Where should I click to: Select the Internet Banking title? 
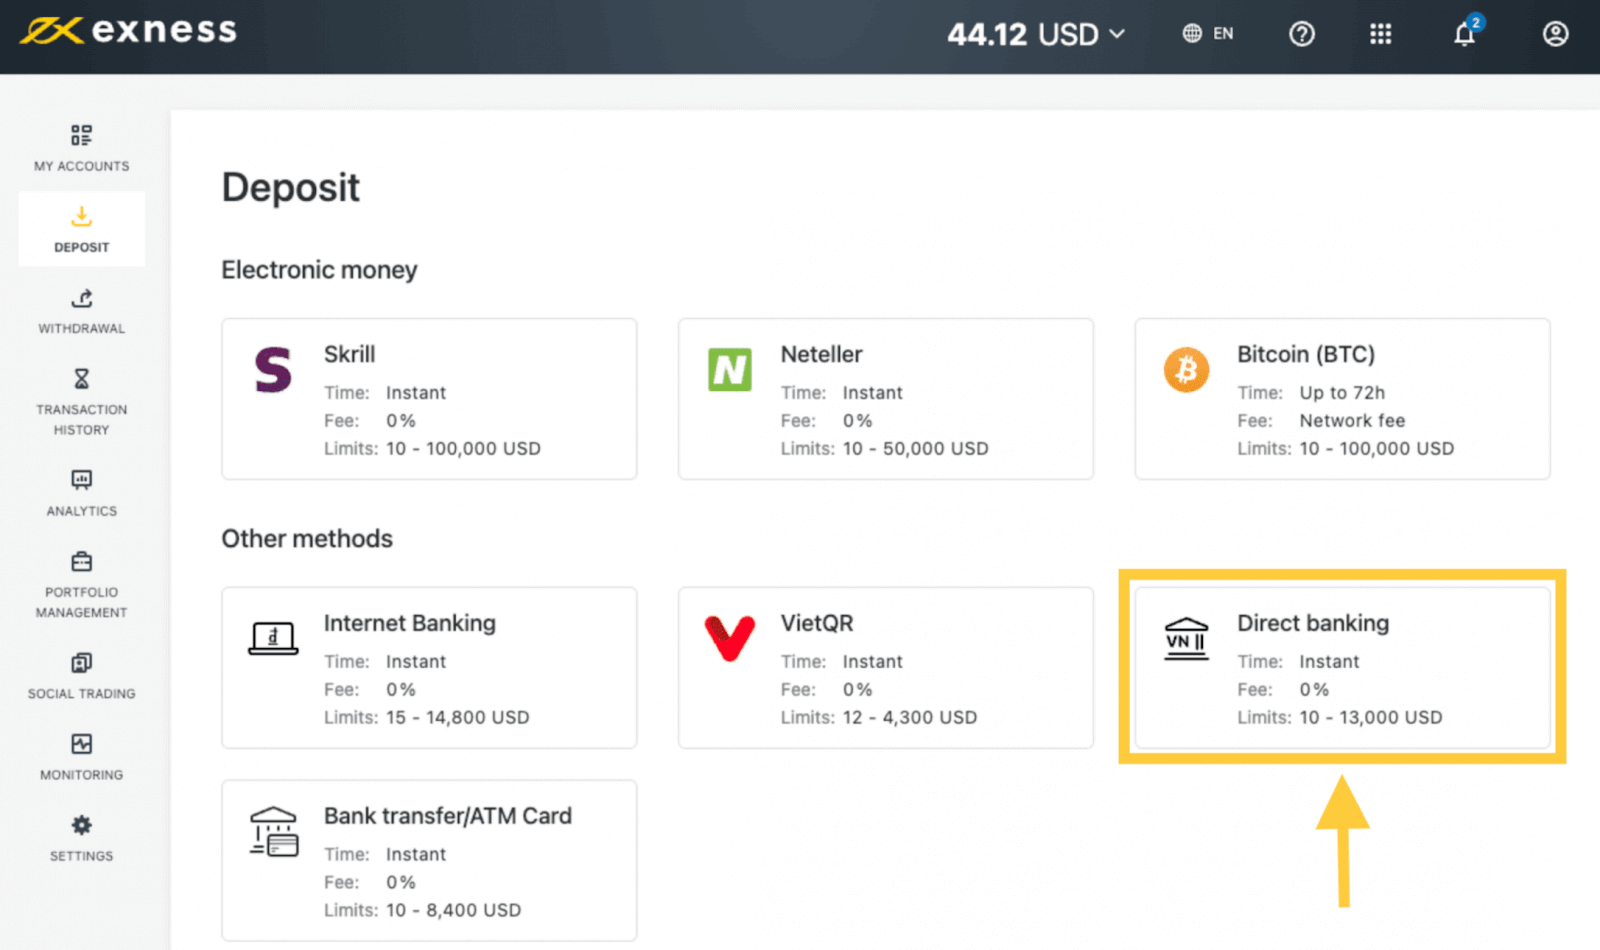[410, 623]
